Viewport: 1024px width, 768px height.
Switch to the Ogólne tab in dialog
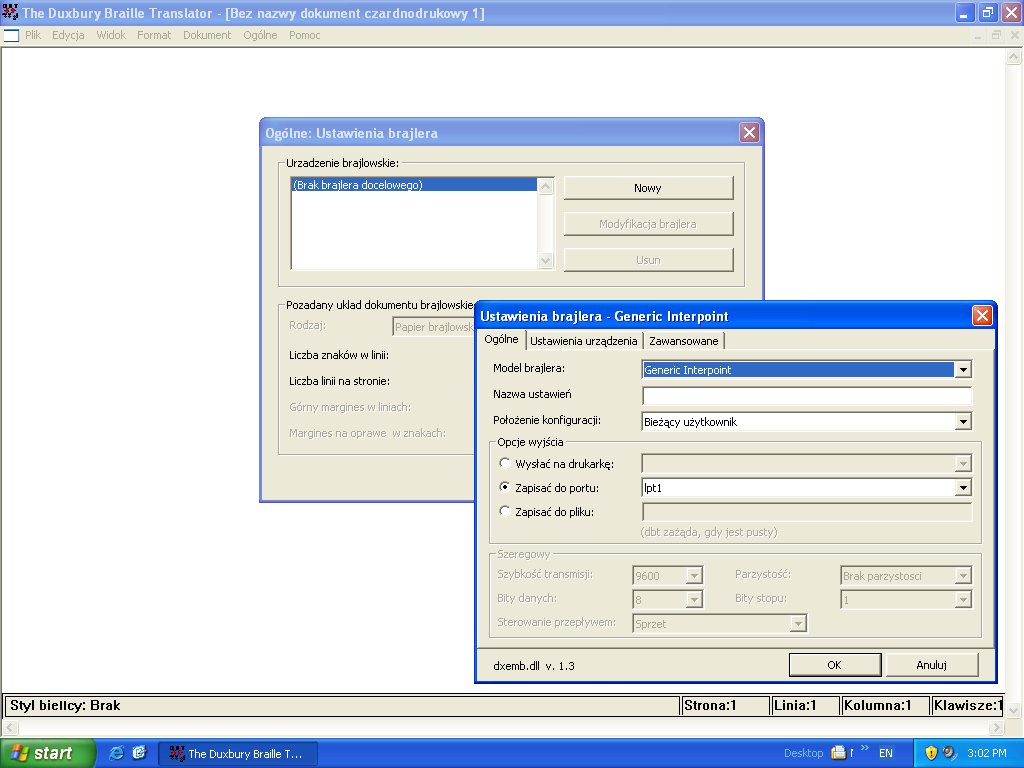click(x=502, y=340)
